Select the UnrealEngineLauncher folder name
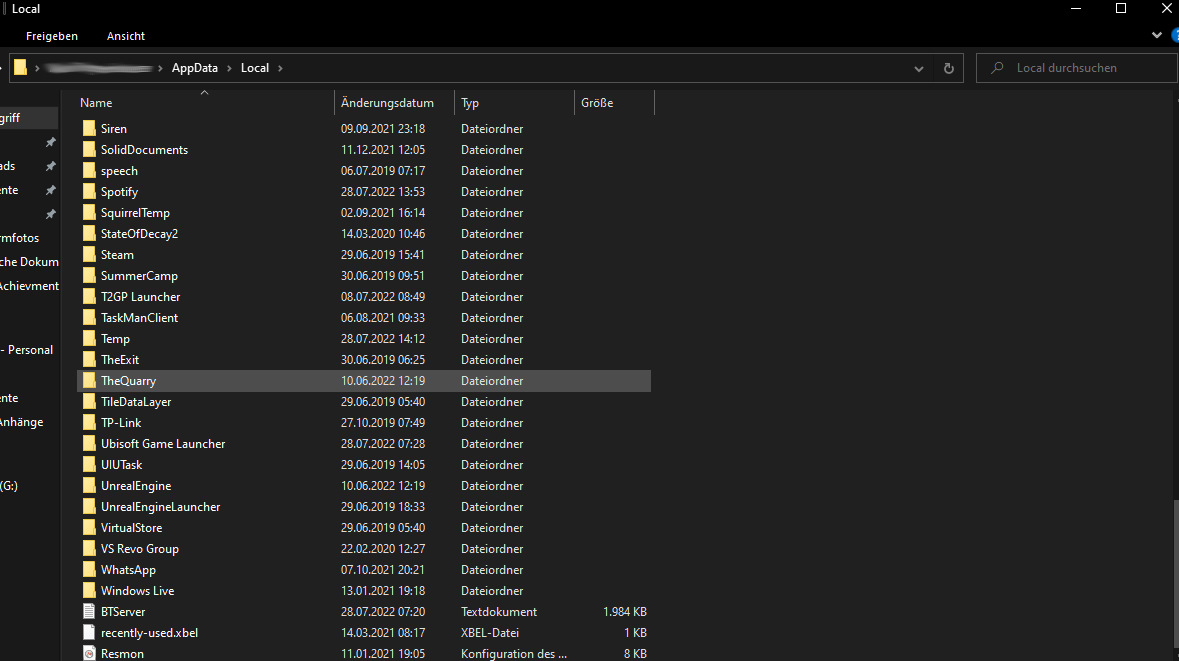This screenshot has width=1179, height=661. [x=161, y=507]
